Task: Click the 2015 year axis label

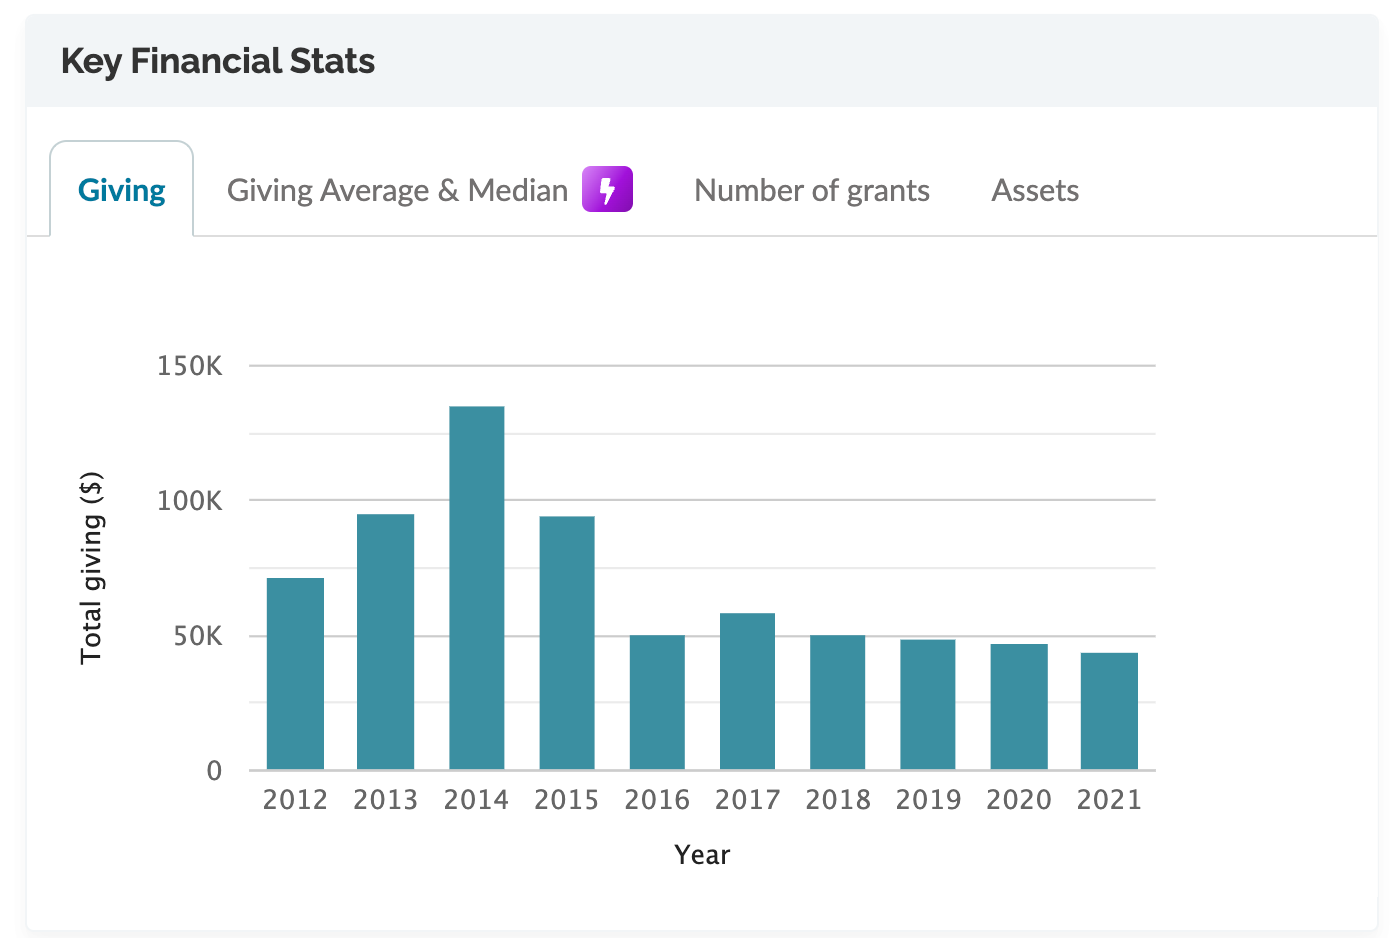Action: (566, 800)
